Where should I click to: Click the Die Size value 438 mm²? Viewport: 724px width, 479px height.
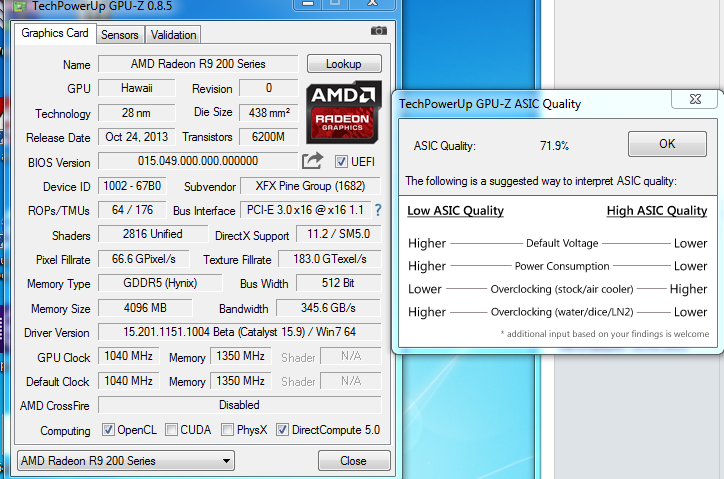[269, 113]
